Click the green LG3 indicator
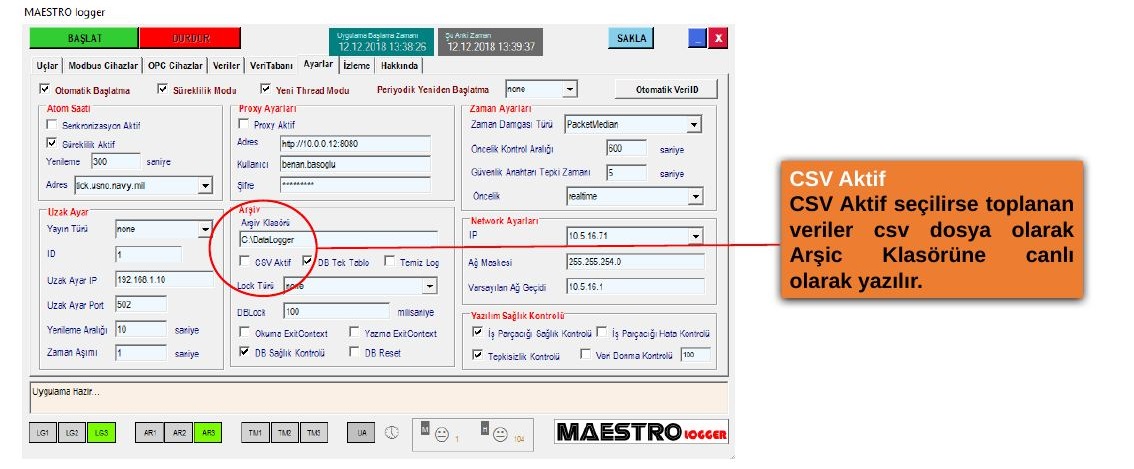 pos(101,433)
